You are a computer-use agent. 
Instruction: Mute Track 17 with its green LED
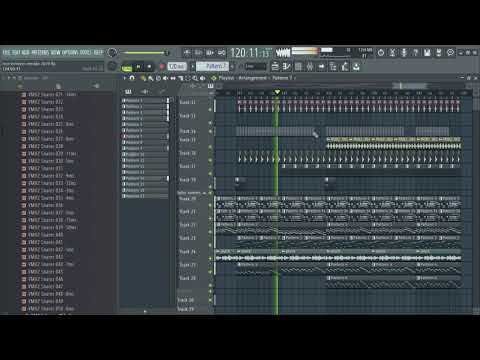coord(210,173)
